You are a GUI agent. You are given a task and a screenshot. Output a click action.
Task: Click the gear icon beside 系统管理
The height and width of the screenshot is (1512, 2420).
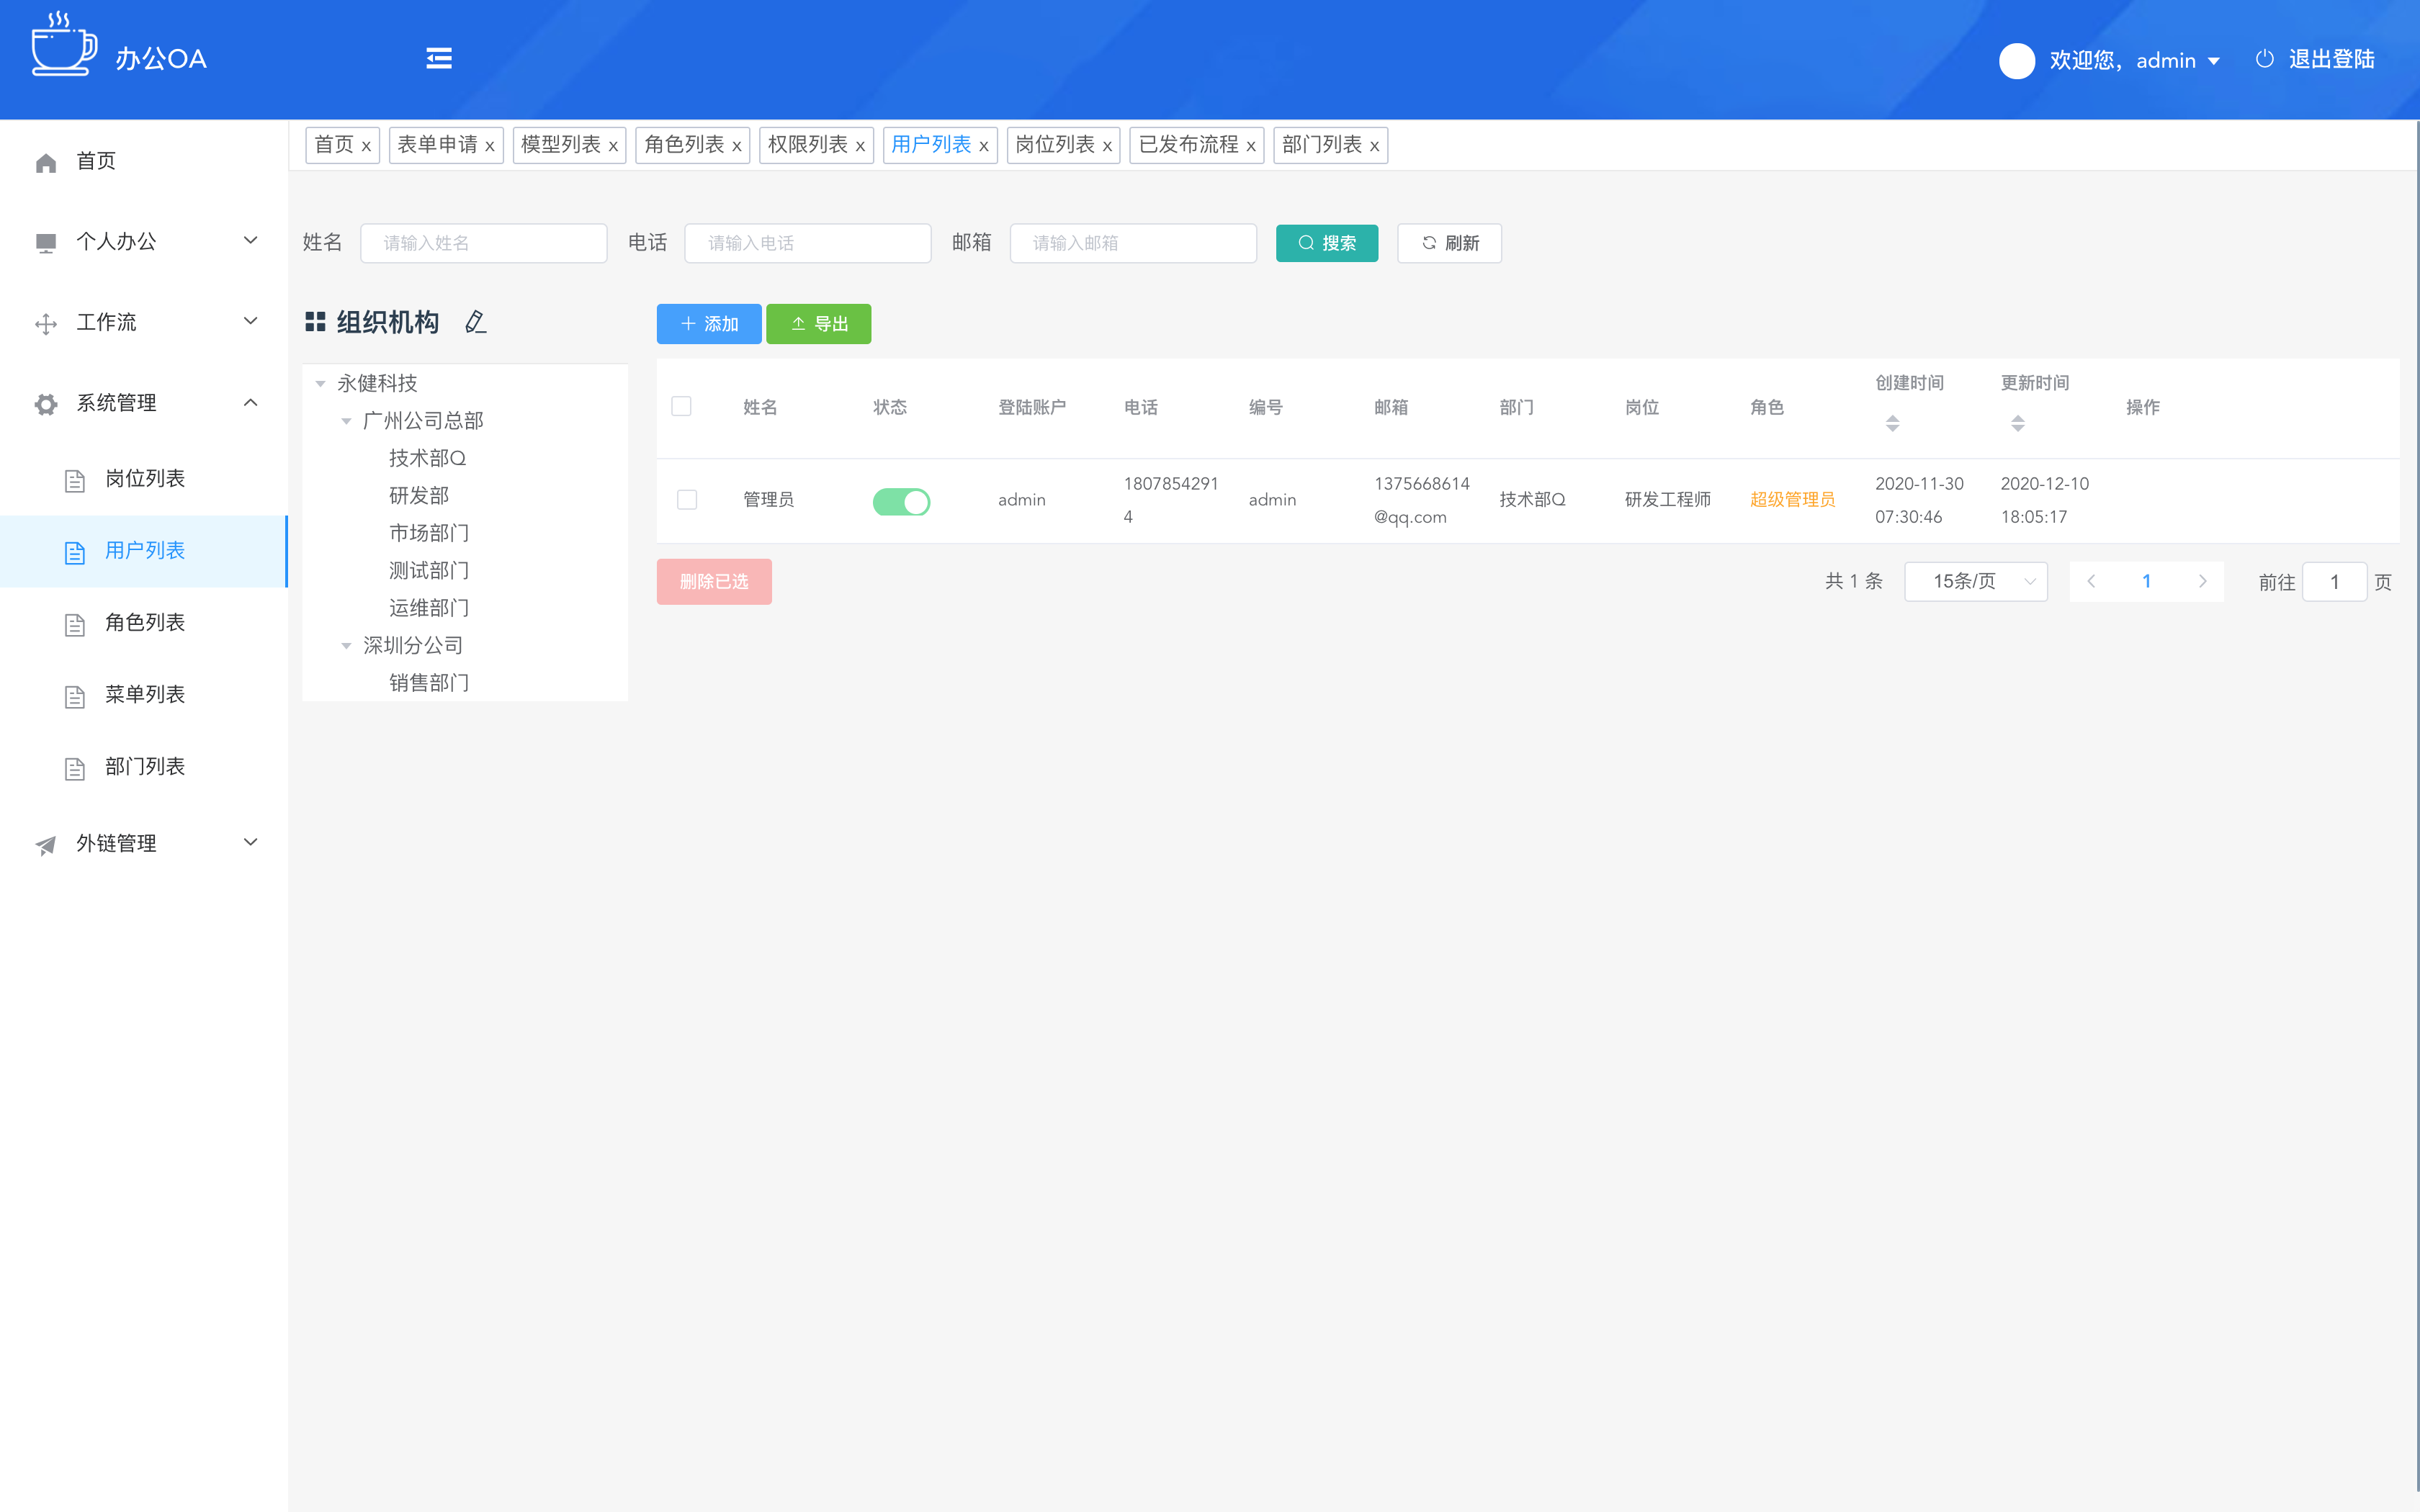46,404
